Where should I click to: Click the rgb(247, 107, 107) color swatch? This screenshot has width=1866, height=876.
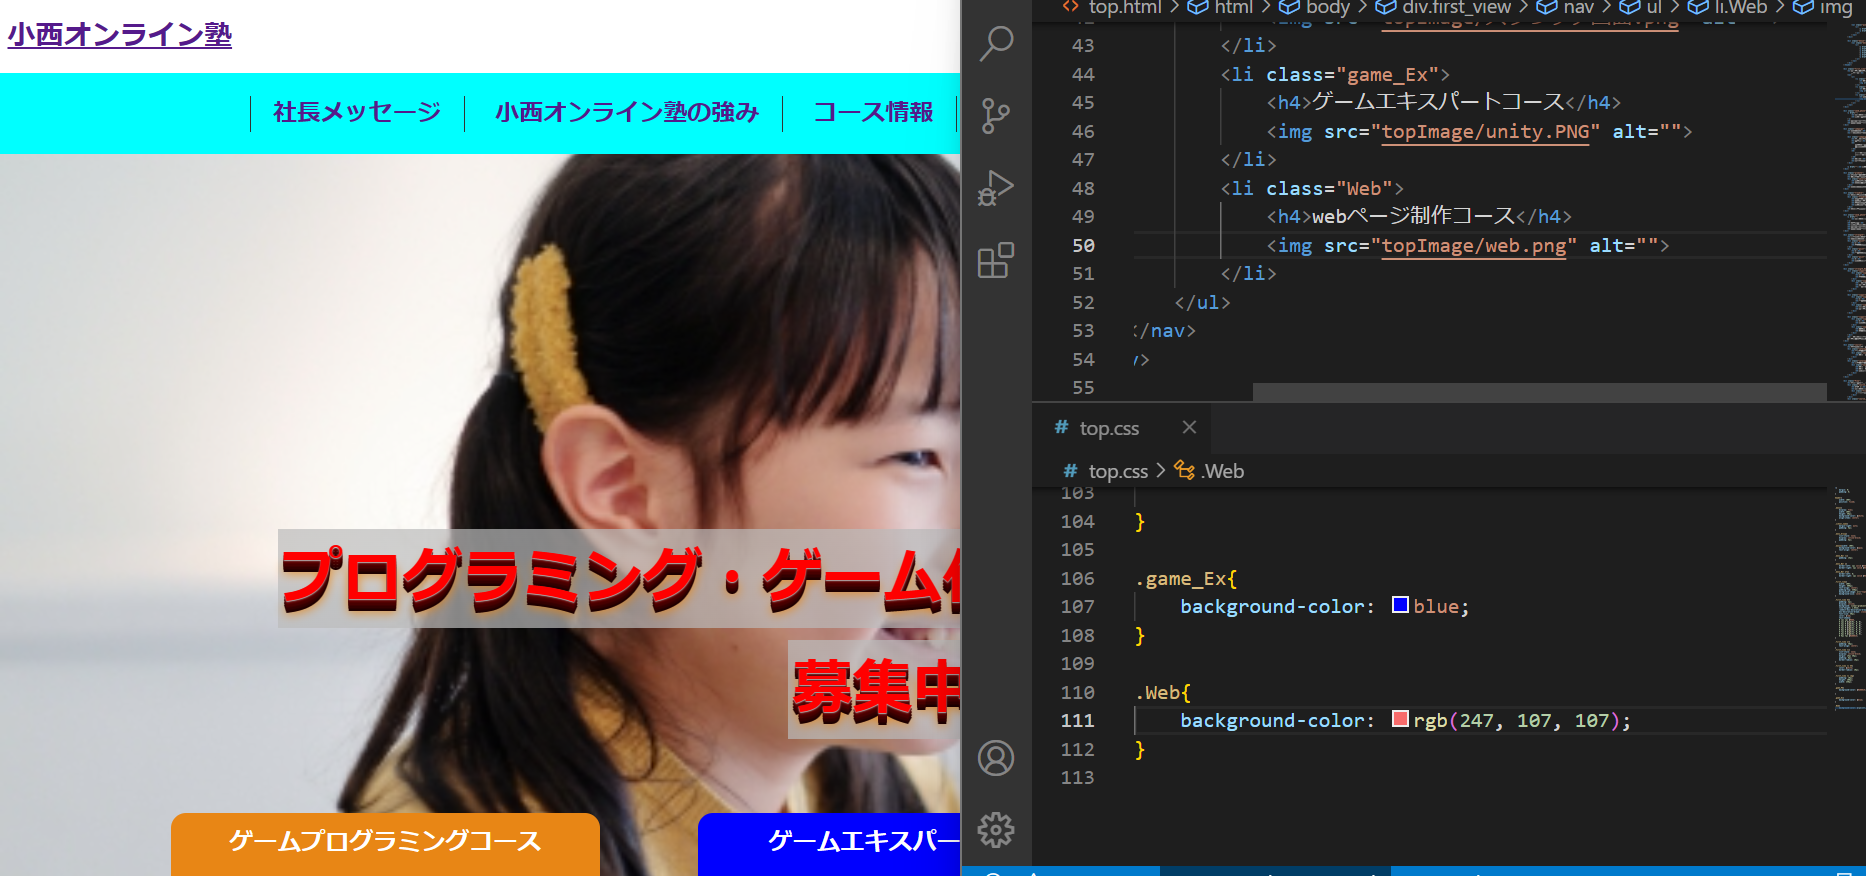(x=1400, y=719)
